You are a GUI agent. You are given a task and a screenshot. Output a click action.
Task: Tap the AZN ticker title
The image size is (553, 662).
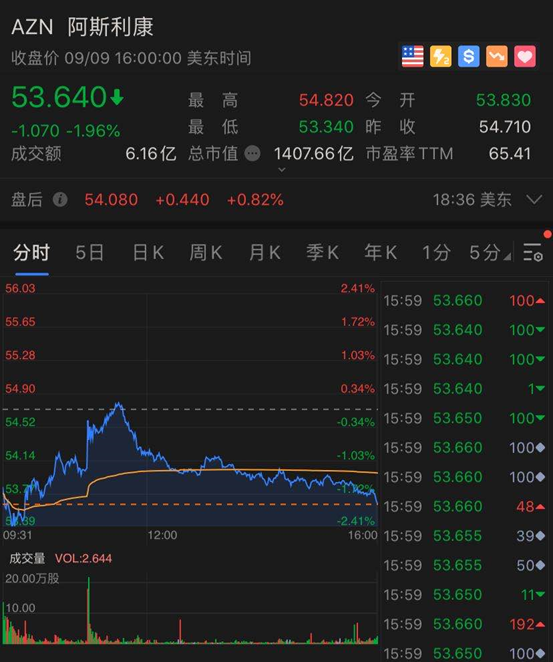(32, 27)
